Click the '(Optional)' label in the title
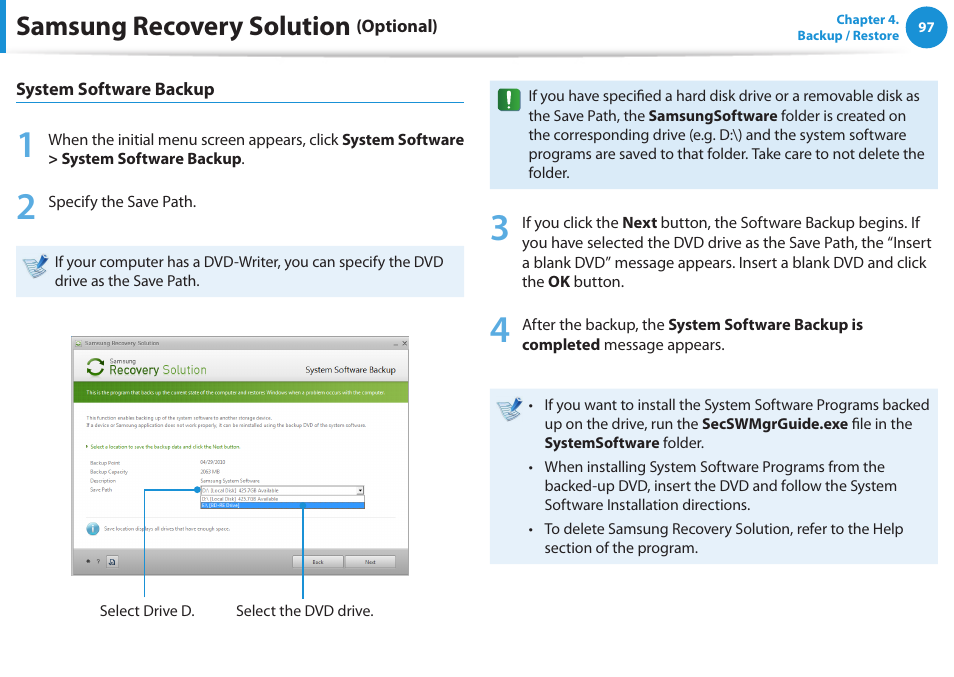 397,27
